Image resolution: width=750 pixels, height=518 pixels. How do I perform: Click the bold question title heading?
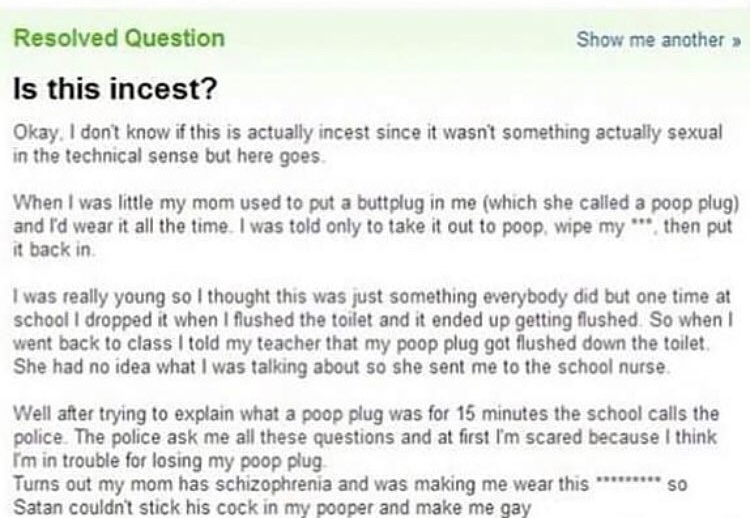[x=115, y=89]
